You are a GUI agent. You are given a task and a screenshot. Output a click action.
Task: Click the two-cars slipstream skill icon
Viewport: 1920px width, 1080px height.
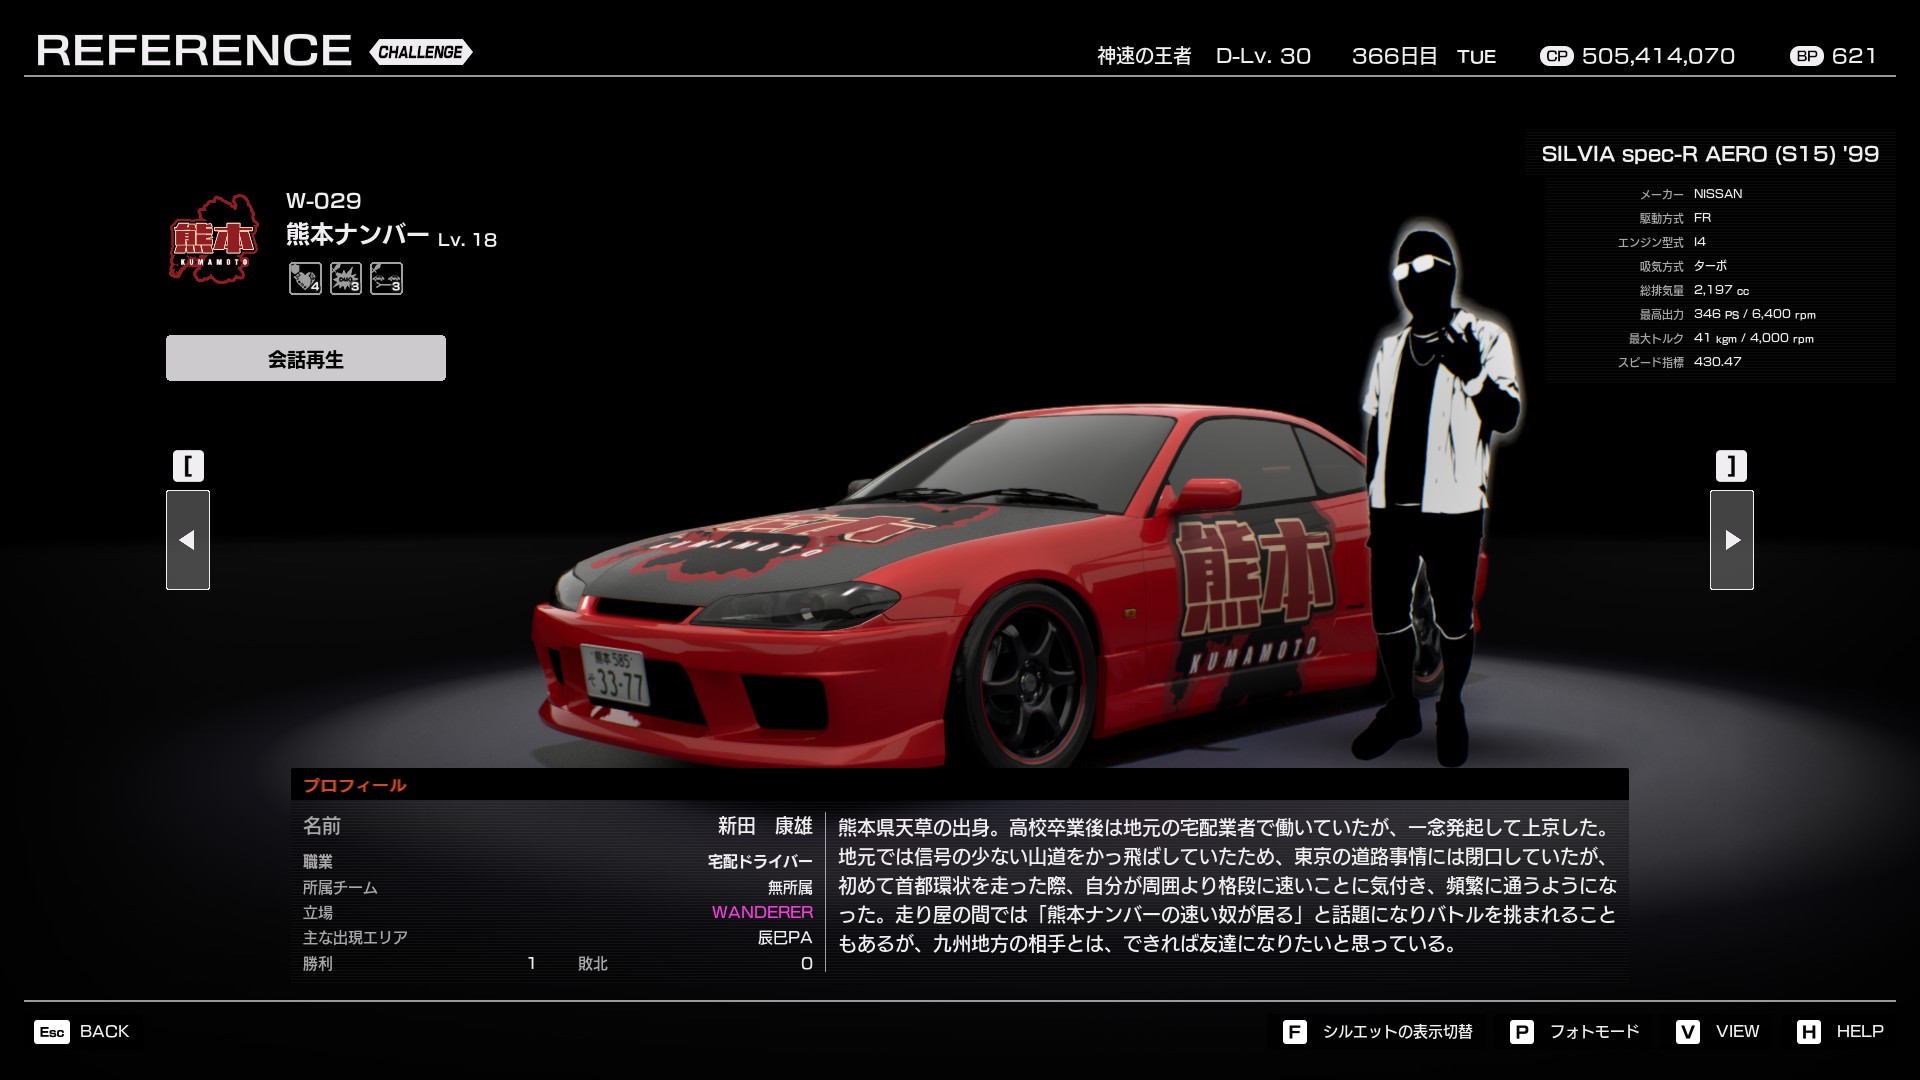pos(386,279)
